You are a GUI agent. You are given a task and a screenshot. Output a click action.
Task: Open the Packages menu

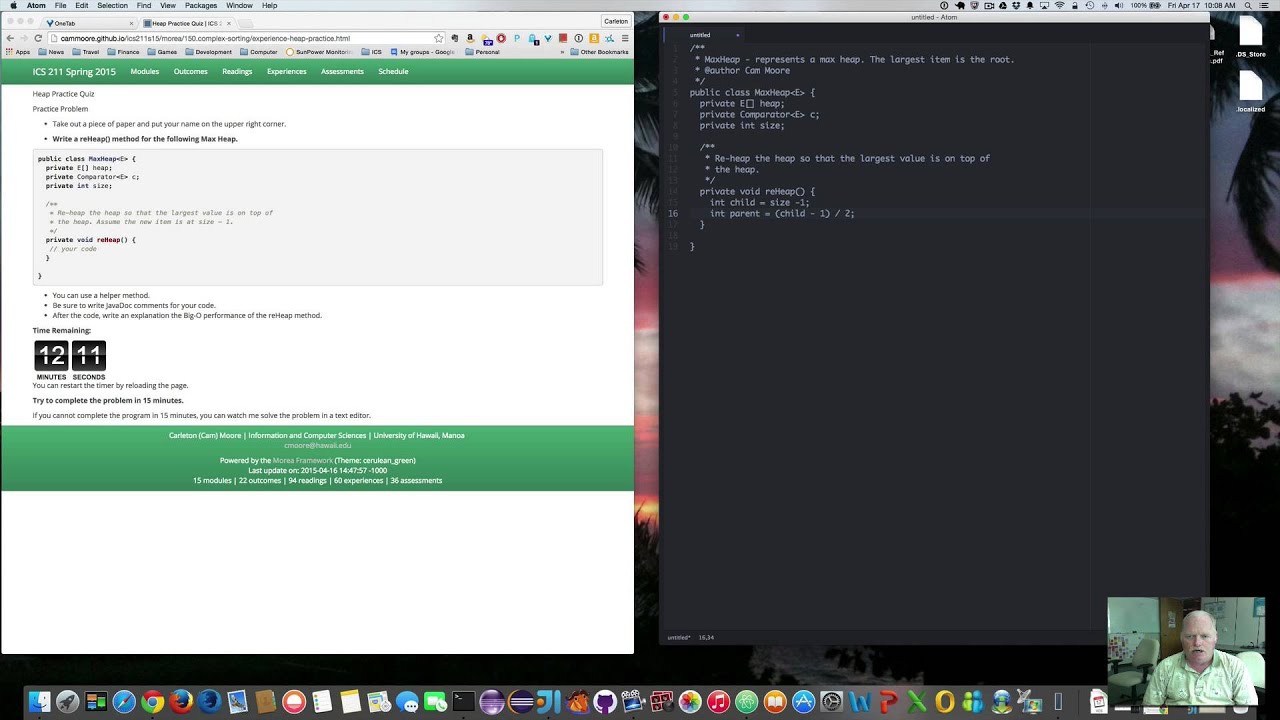[201, 6]
